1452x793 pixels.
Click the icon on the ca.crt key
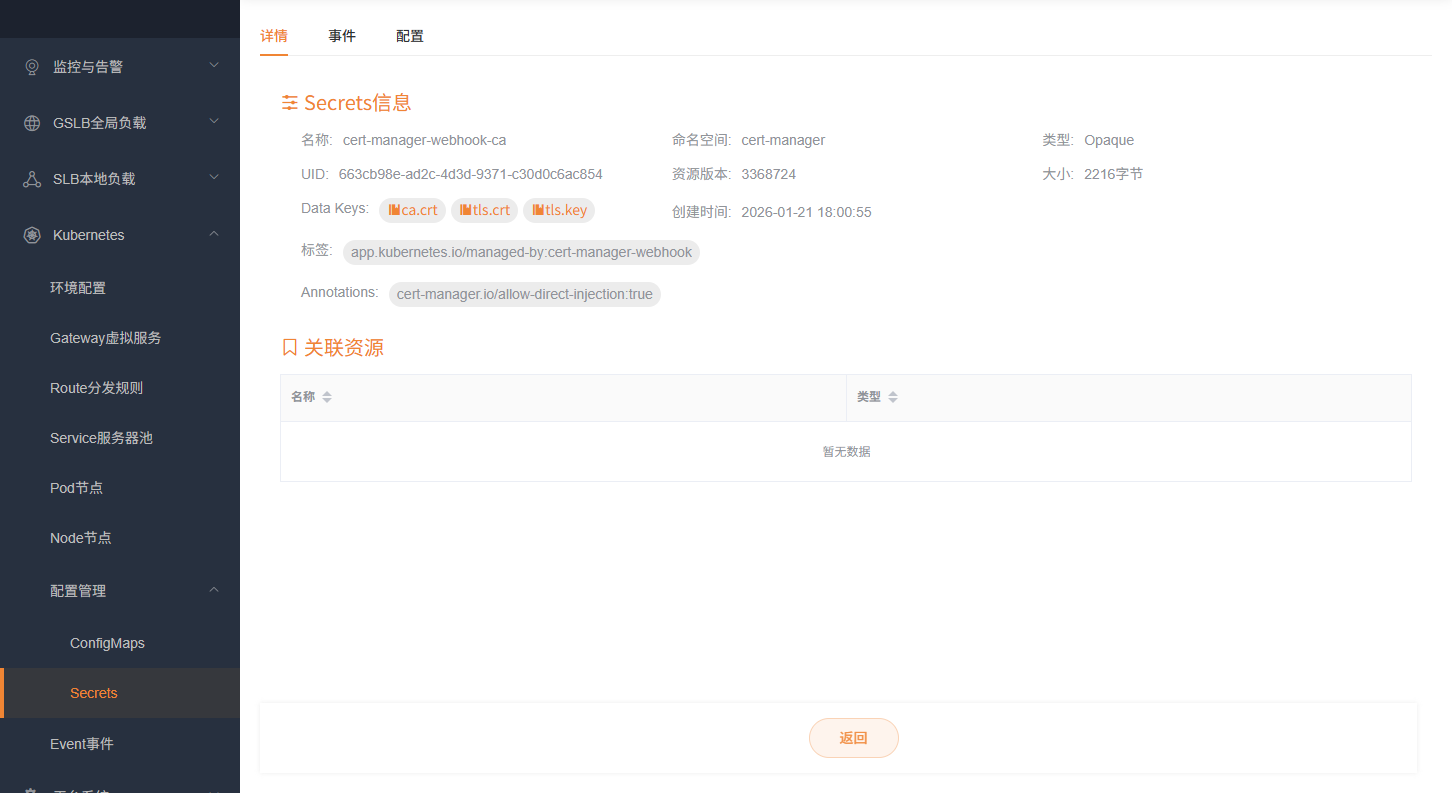[394, 210]
